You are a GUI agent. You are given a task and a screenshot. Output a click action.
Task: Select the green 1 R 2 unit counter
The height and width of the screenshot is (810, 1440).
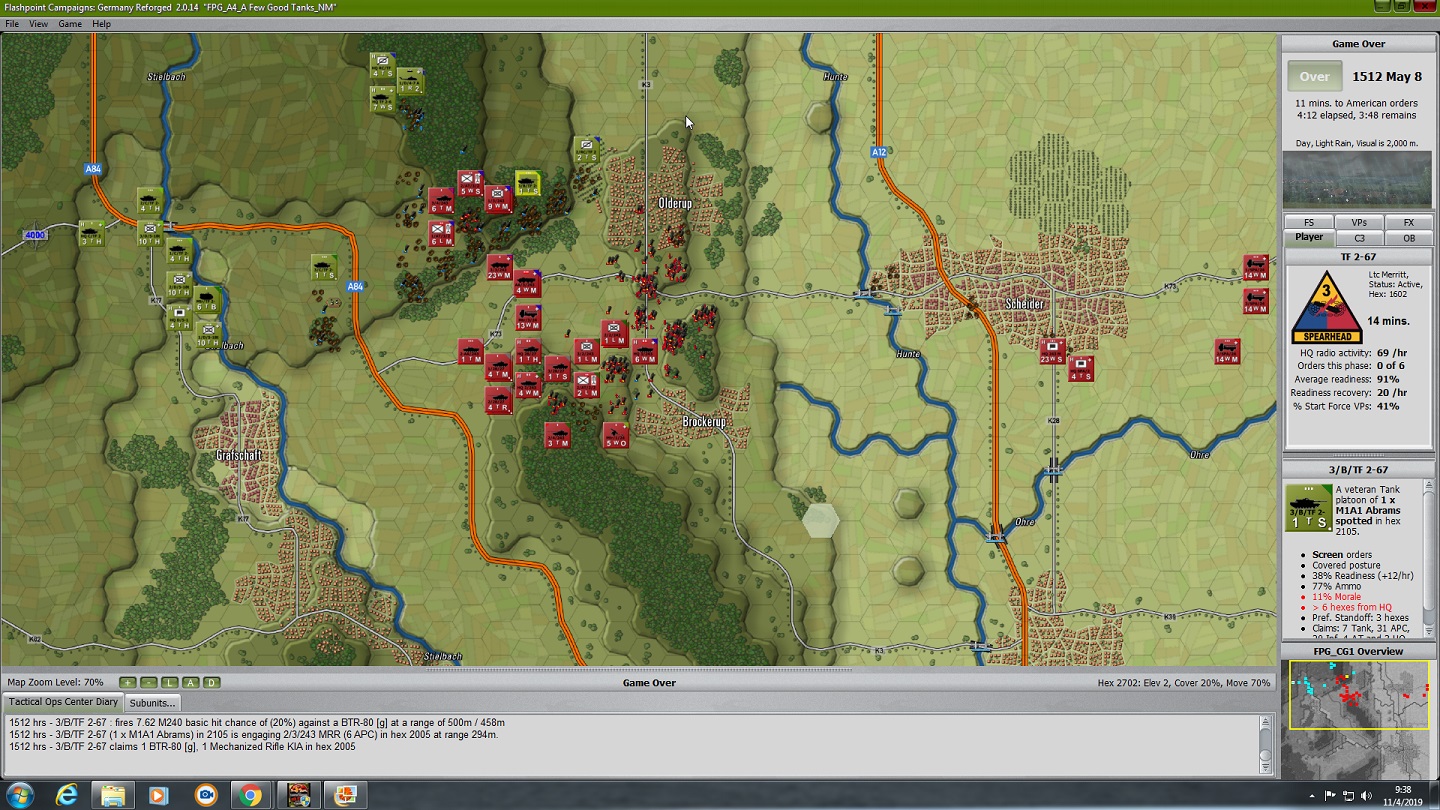tap(410, 82)
